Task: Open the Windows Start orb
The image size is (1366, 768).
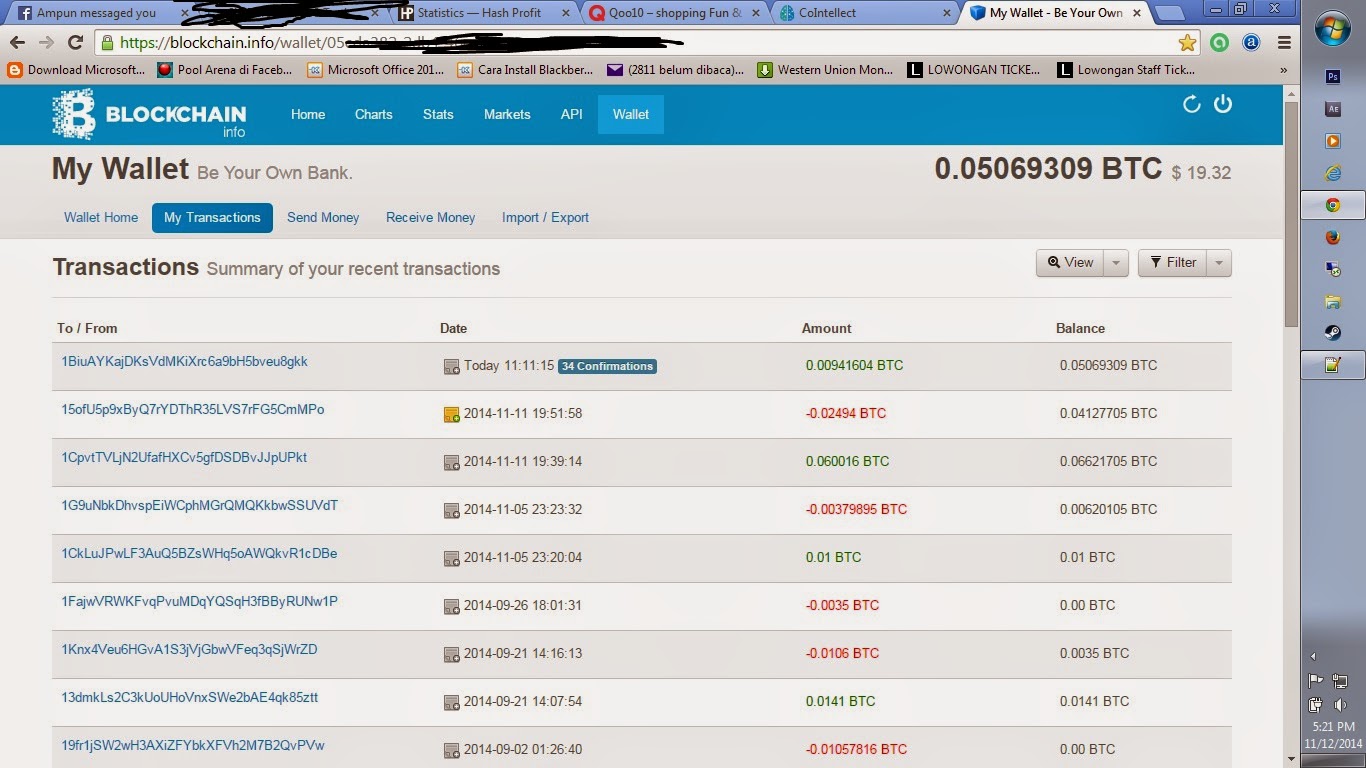Action: 1333,30
